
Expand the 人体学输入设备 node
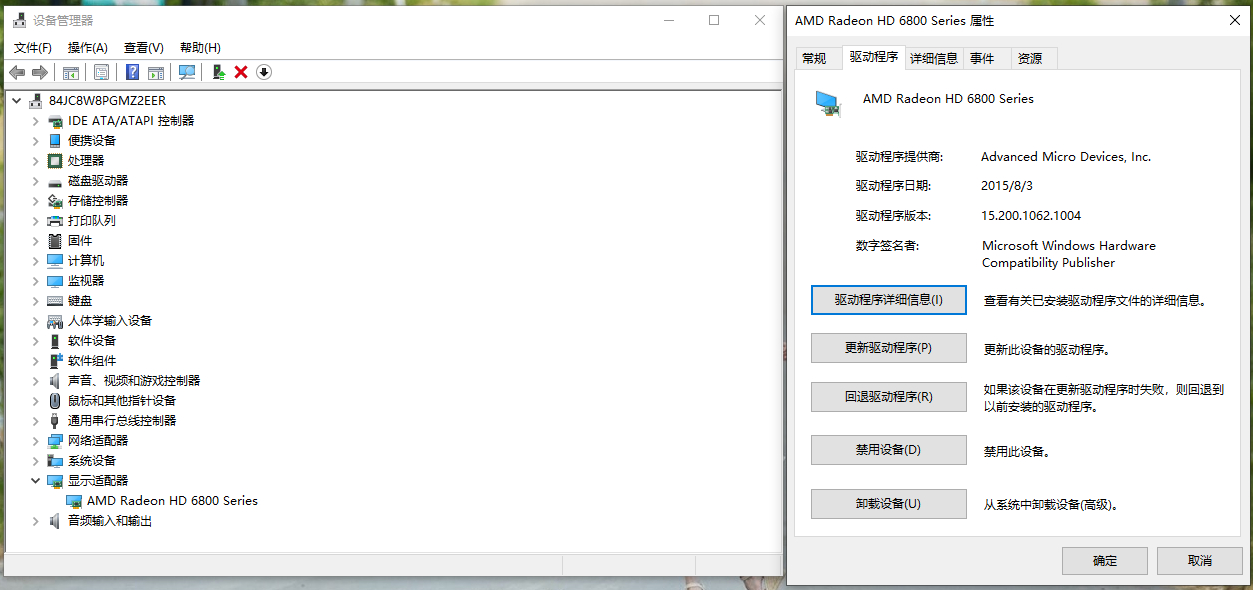click(x=35, y=321)
